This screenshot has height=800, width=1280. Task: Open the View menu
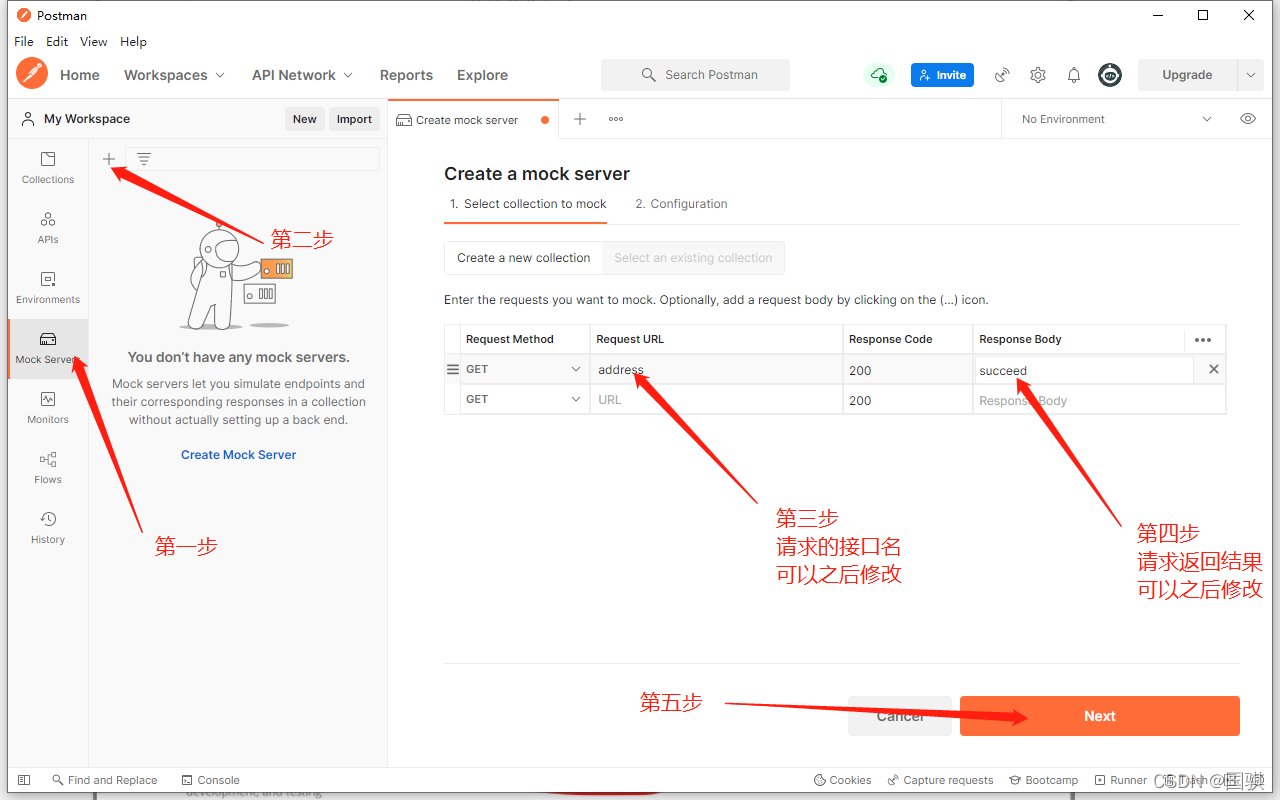94,42
